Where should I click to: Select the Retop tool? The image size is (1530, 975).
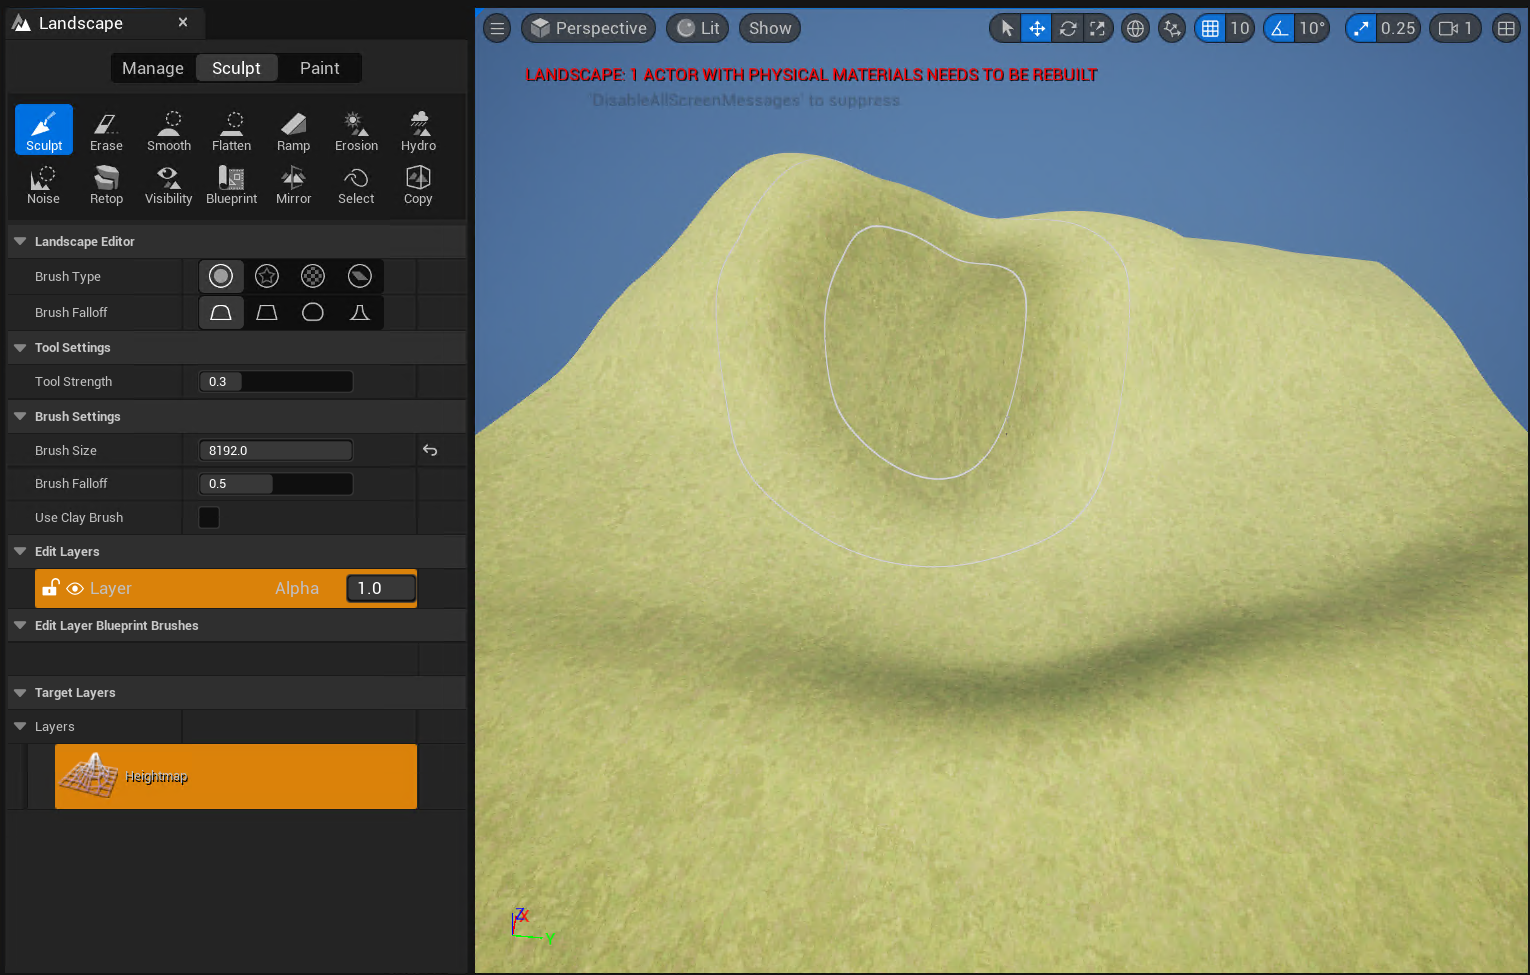[106, 184]
